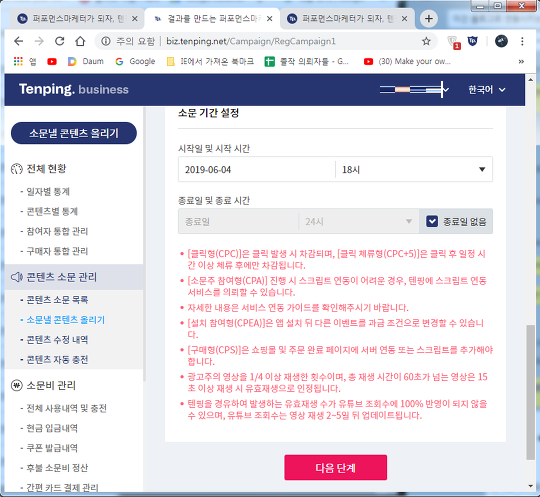Open the Apps grid bookmark icon
Viewport: 540px width, 497px height.
pyautogui.click(x=18, y=61)
